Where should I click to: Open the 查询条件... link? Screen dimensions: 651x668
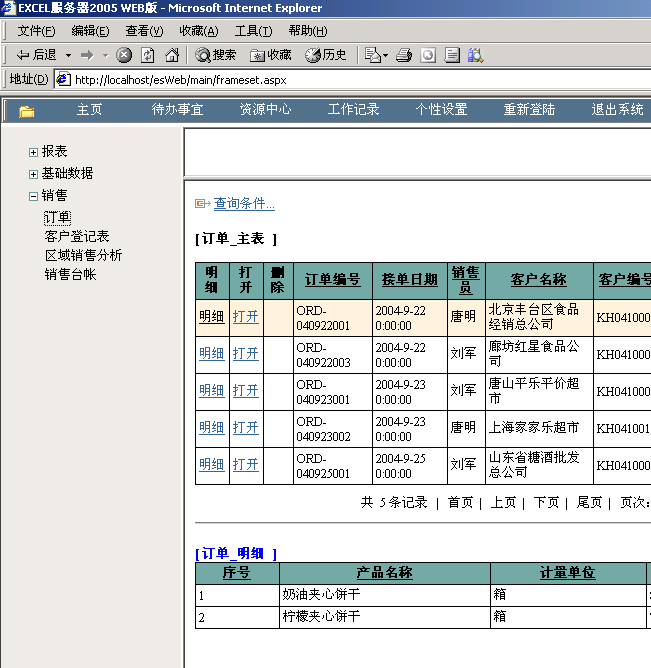(x=243, y=204)
